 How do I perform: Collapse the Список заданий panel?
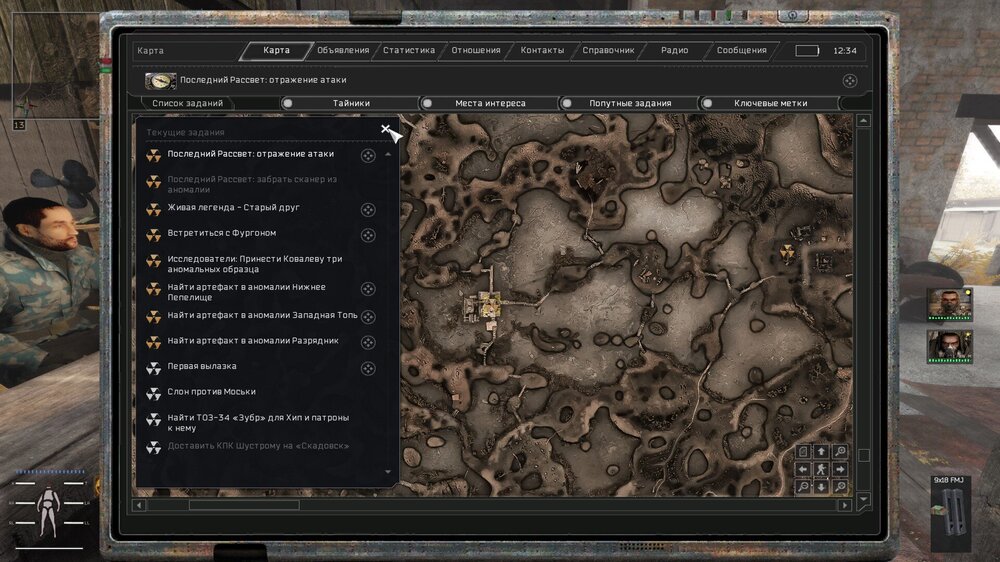(x=387, y=130)
